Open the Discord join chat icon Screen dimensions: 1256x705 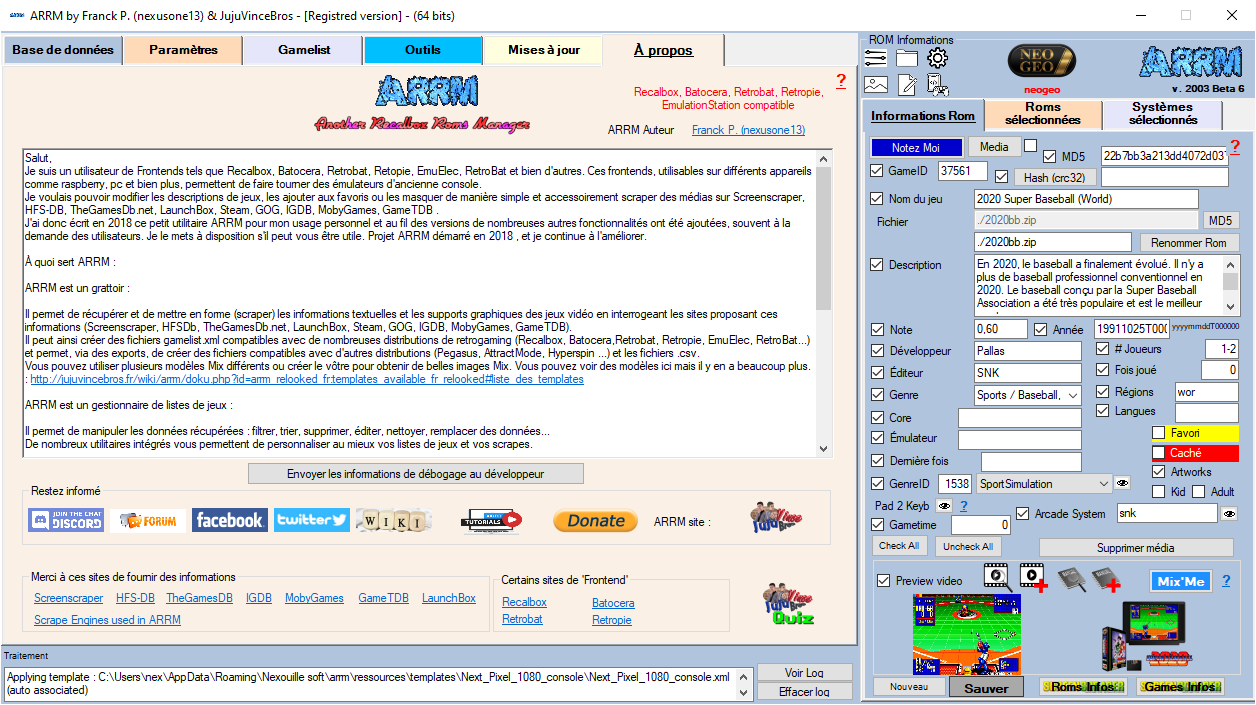(66, 520)
